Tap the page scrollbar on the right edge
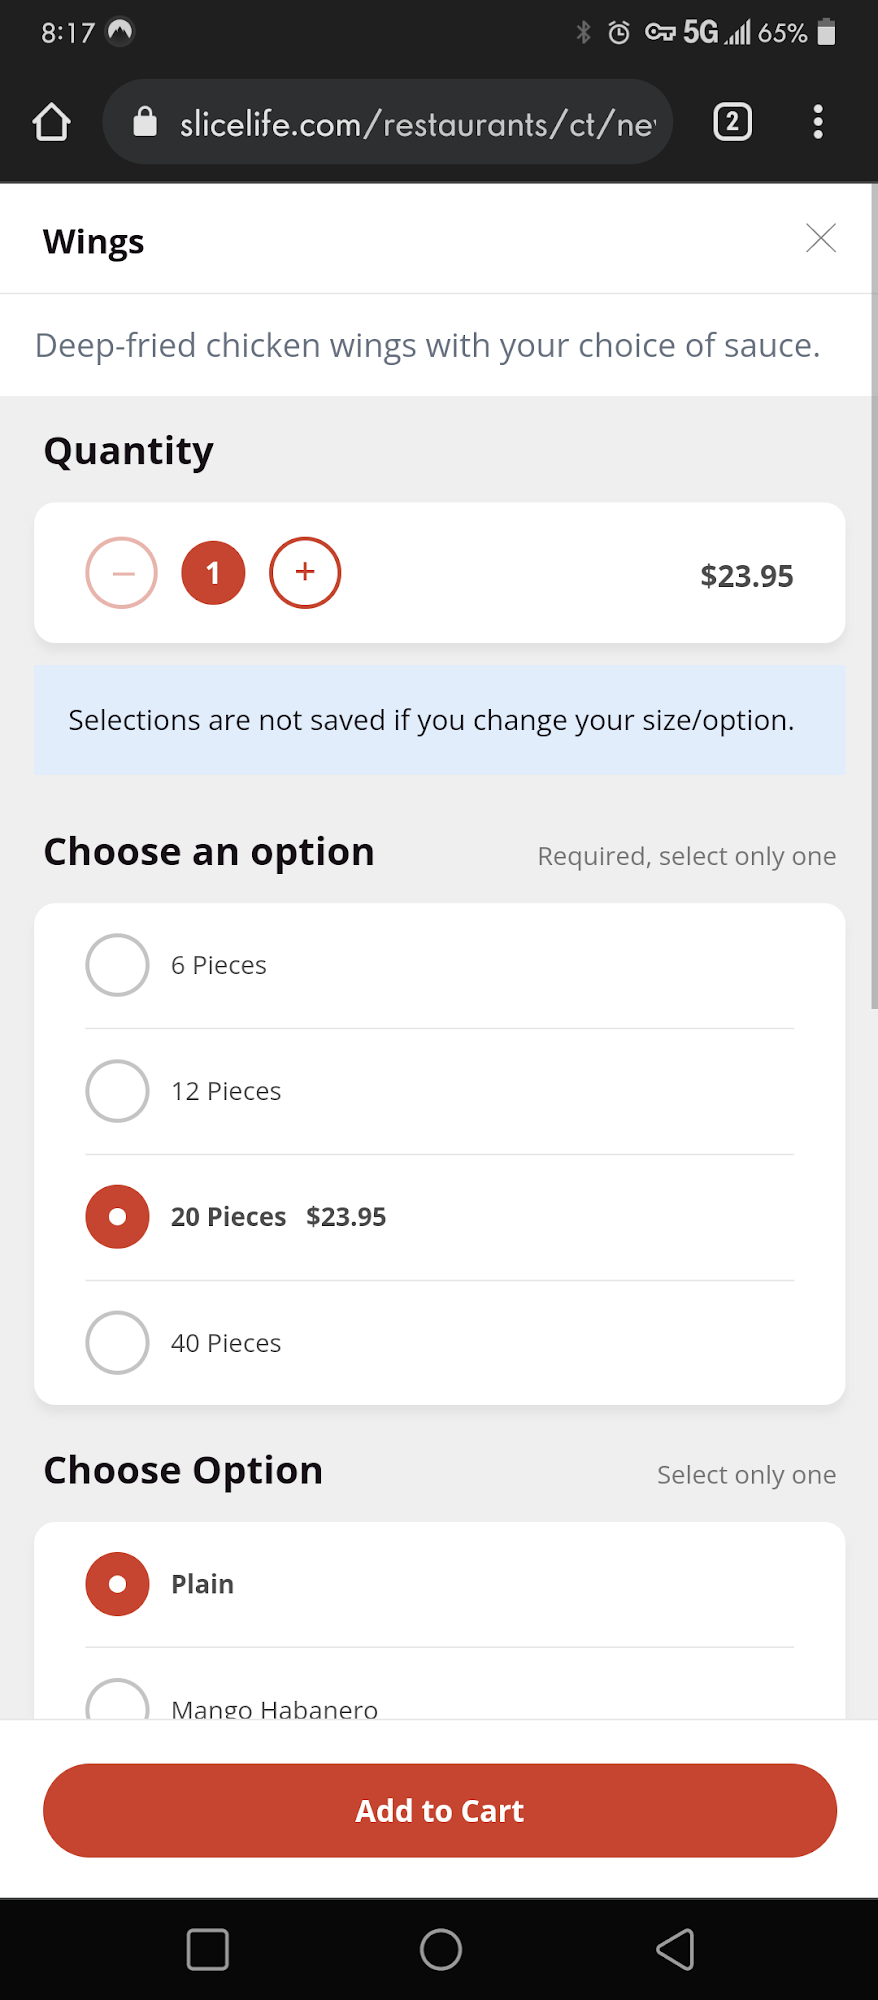The image size is (878, 2000). click(874, 600)
